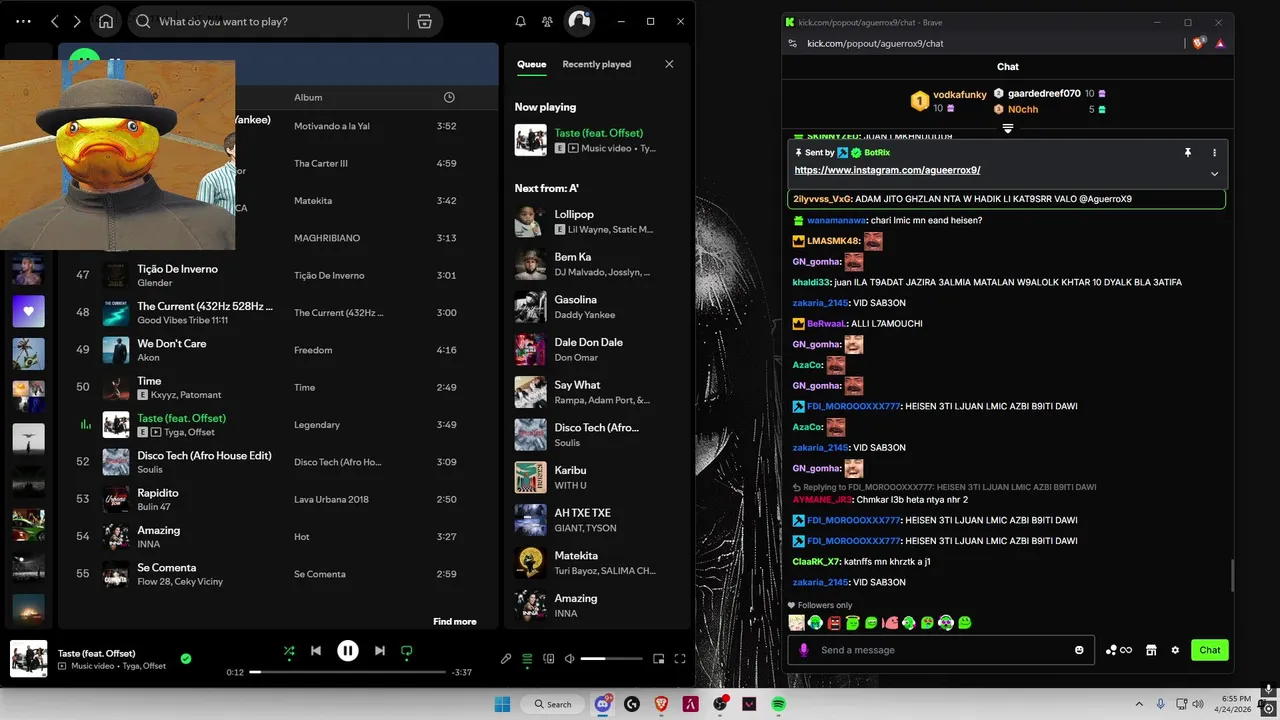This screenshot has height=720, width=1280.
Task: Open the emoji picker in Kick chat
Action: (1079, 650)
